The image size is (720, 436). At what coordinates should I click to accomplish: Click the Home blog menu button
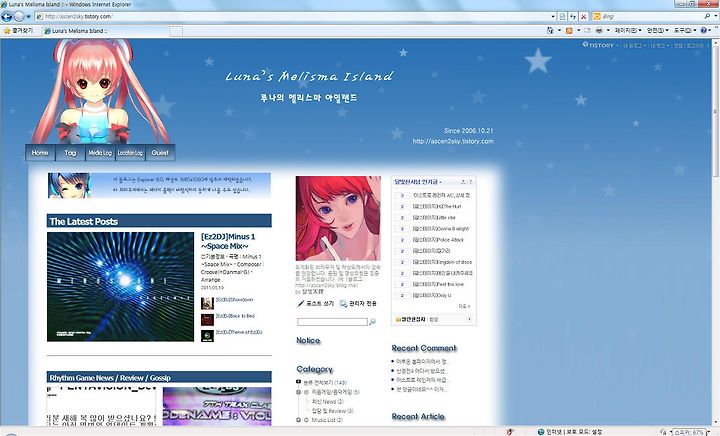(x=40, y=153)
